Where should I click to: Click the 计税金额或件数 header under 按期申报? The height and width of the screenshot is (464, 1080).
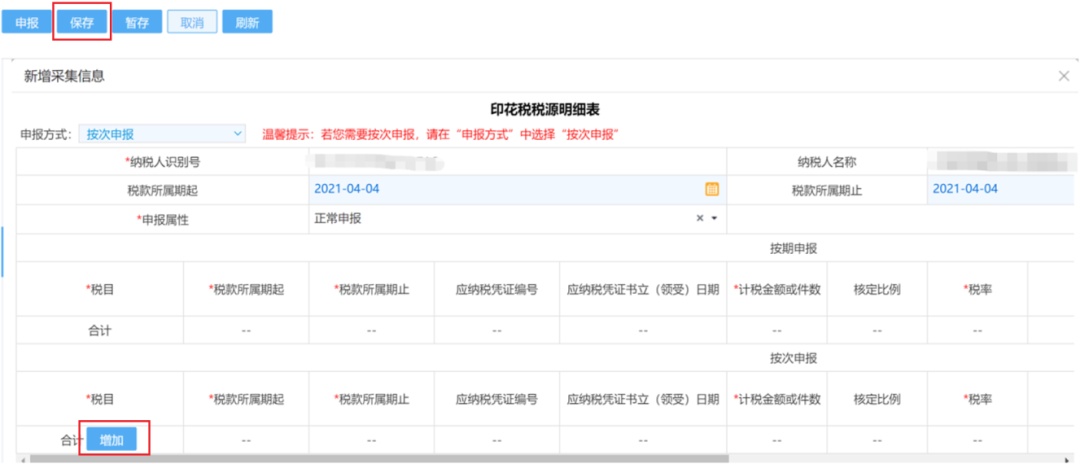tap(777, 289)
